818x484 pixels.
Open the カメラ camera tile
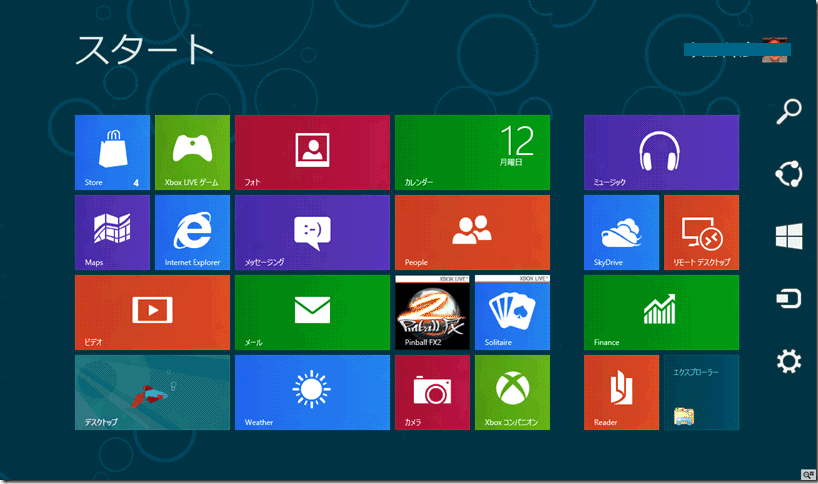click(432, 393)
